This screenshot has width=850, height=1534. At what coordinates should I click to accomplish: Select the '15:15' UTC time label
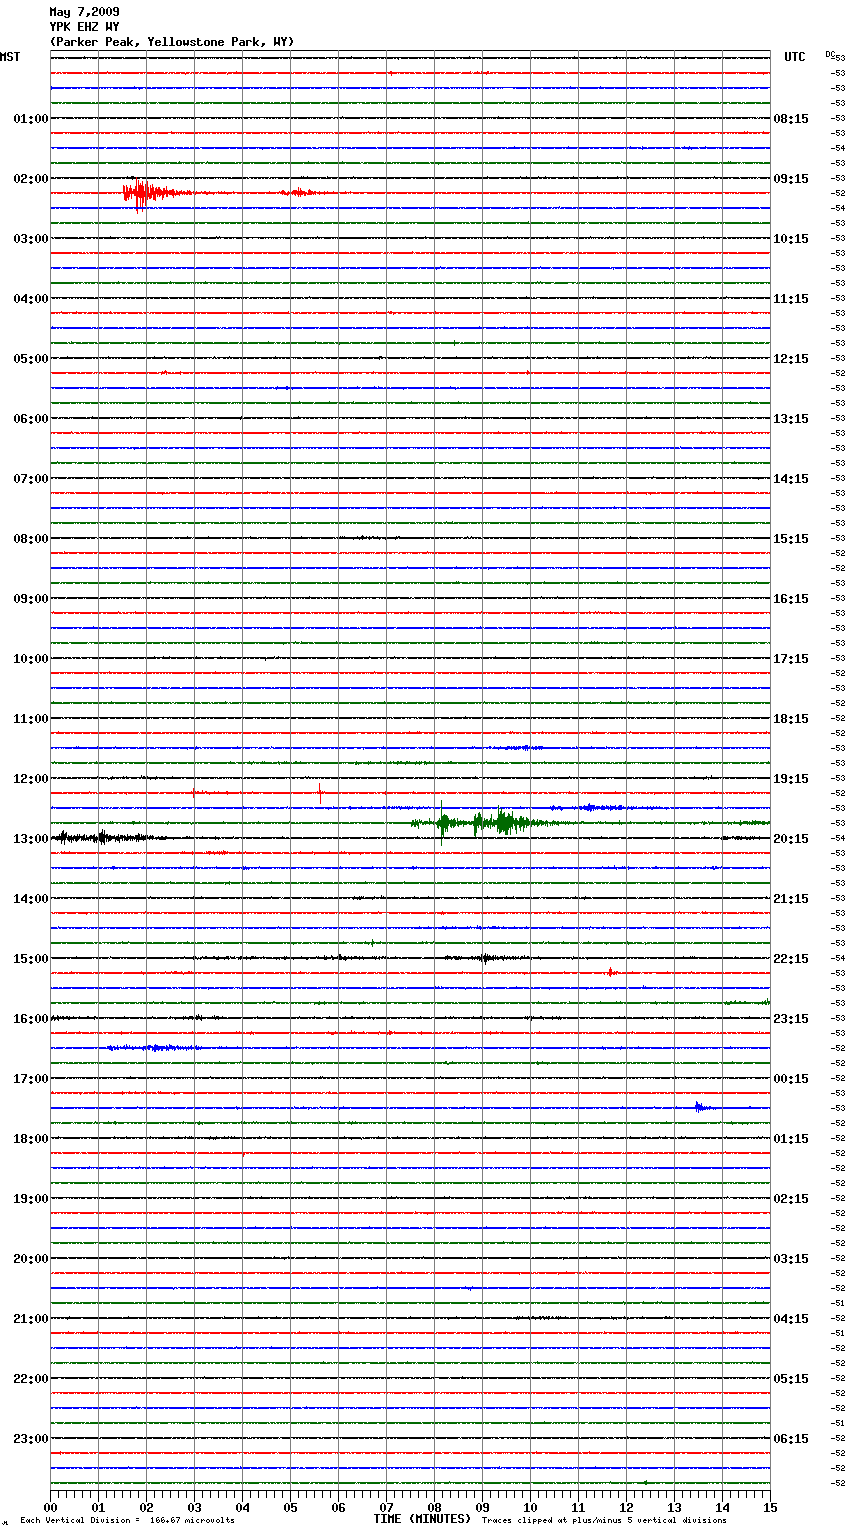(791, 538)
